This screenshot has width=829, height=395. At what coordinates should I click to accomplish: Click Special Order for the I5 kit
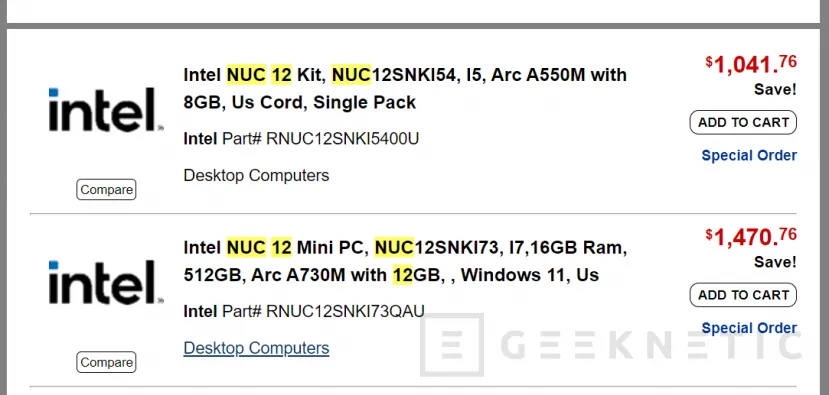click(749, 155)
